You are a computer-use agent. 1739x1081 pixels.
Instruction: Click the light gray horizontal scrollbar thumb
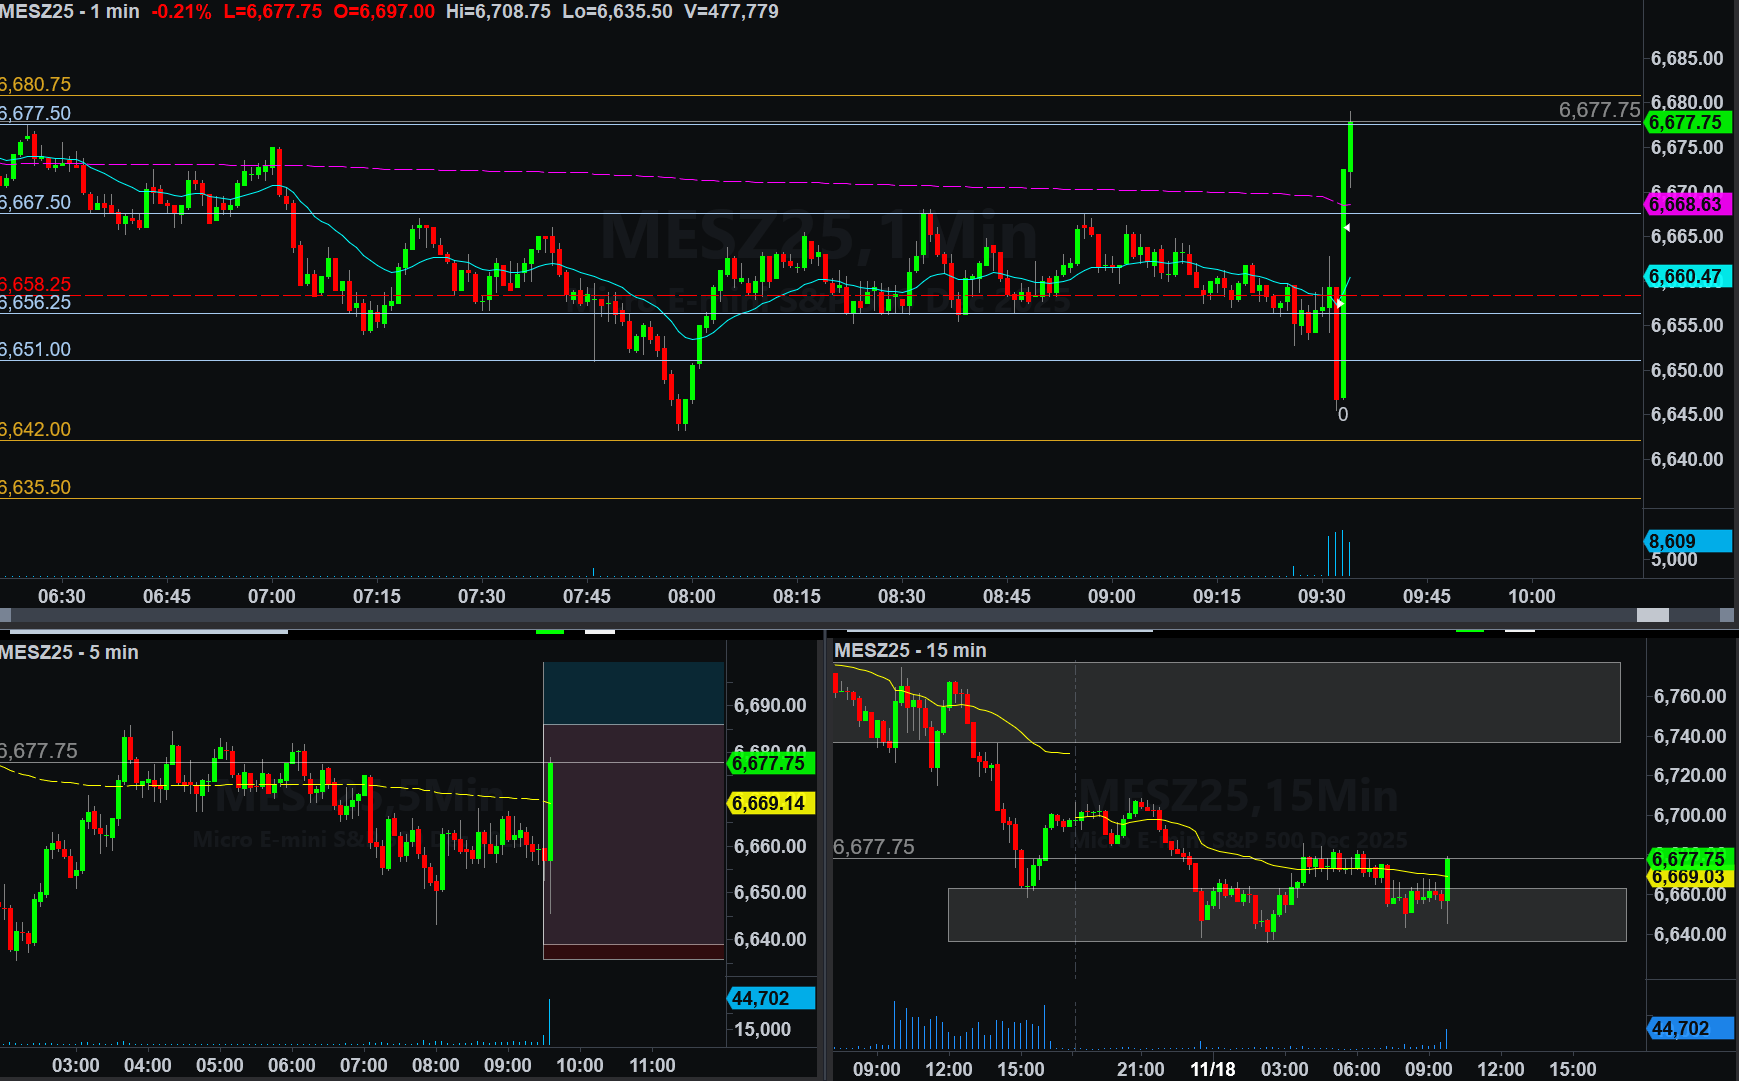click(1652, 615)
